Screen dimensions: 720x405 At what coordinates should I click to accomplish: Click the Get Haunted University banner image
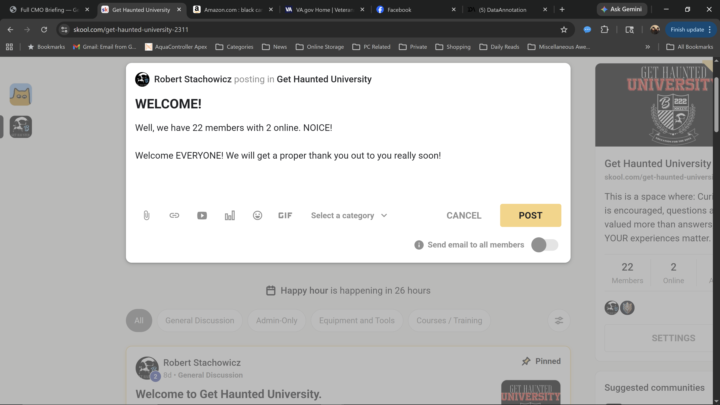655,105
